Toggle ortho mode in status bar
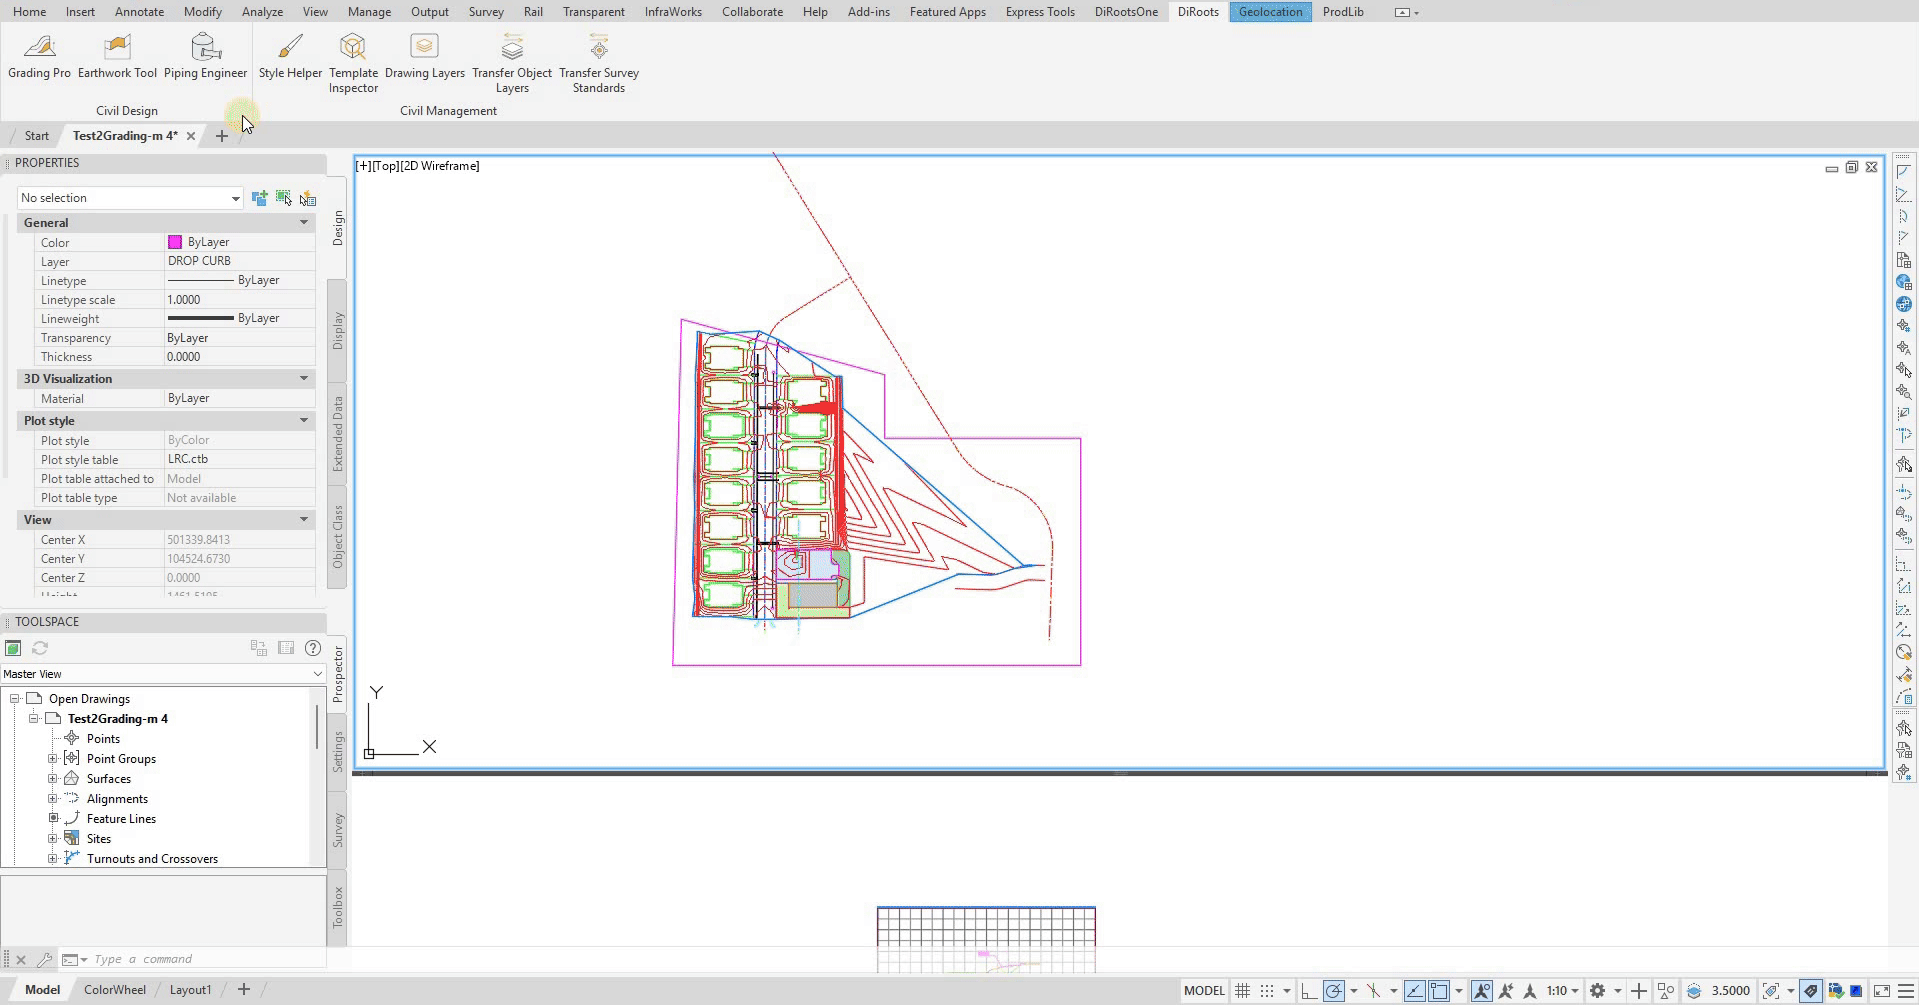 pyautogui.click(x=1308, y=991)
